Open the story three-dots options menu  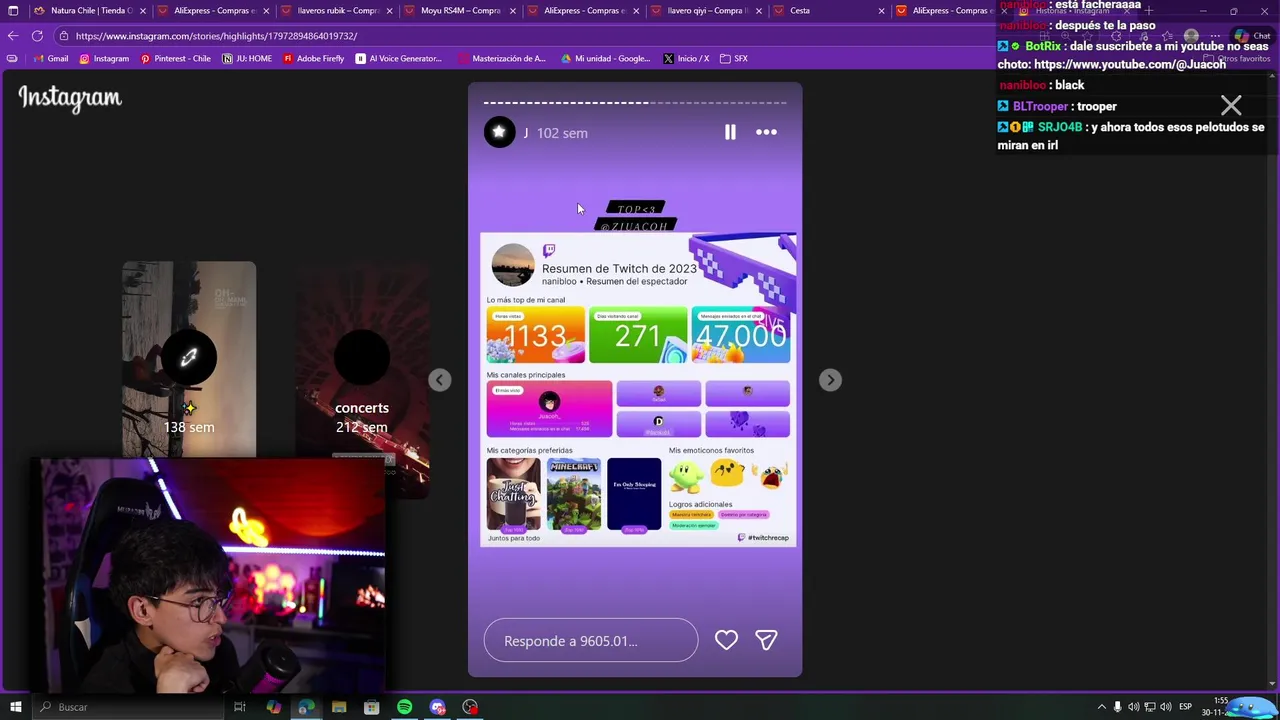(766, 132)
